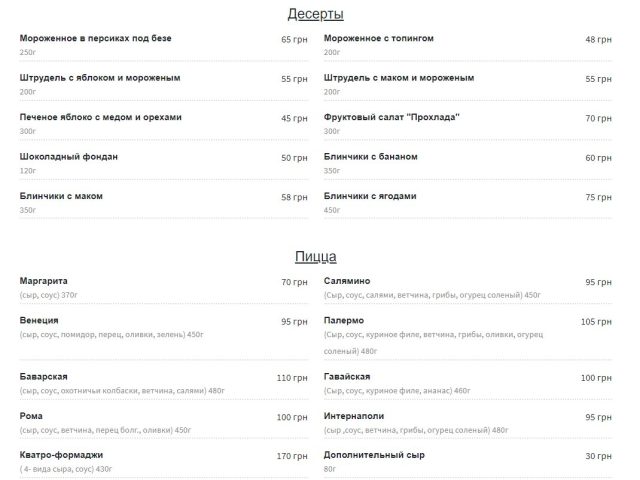This screenshot has width=640, height=480.
Task: Pick Блинчики с бананом entry
Action: click(x=371, y=157)
